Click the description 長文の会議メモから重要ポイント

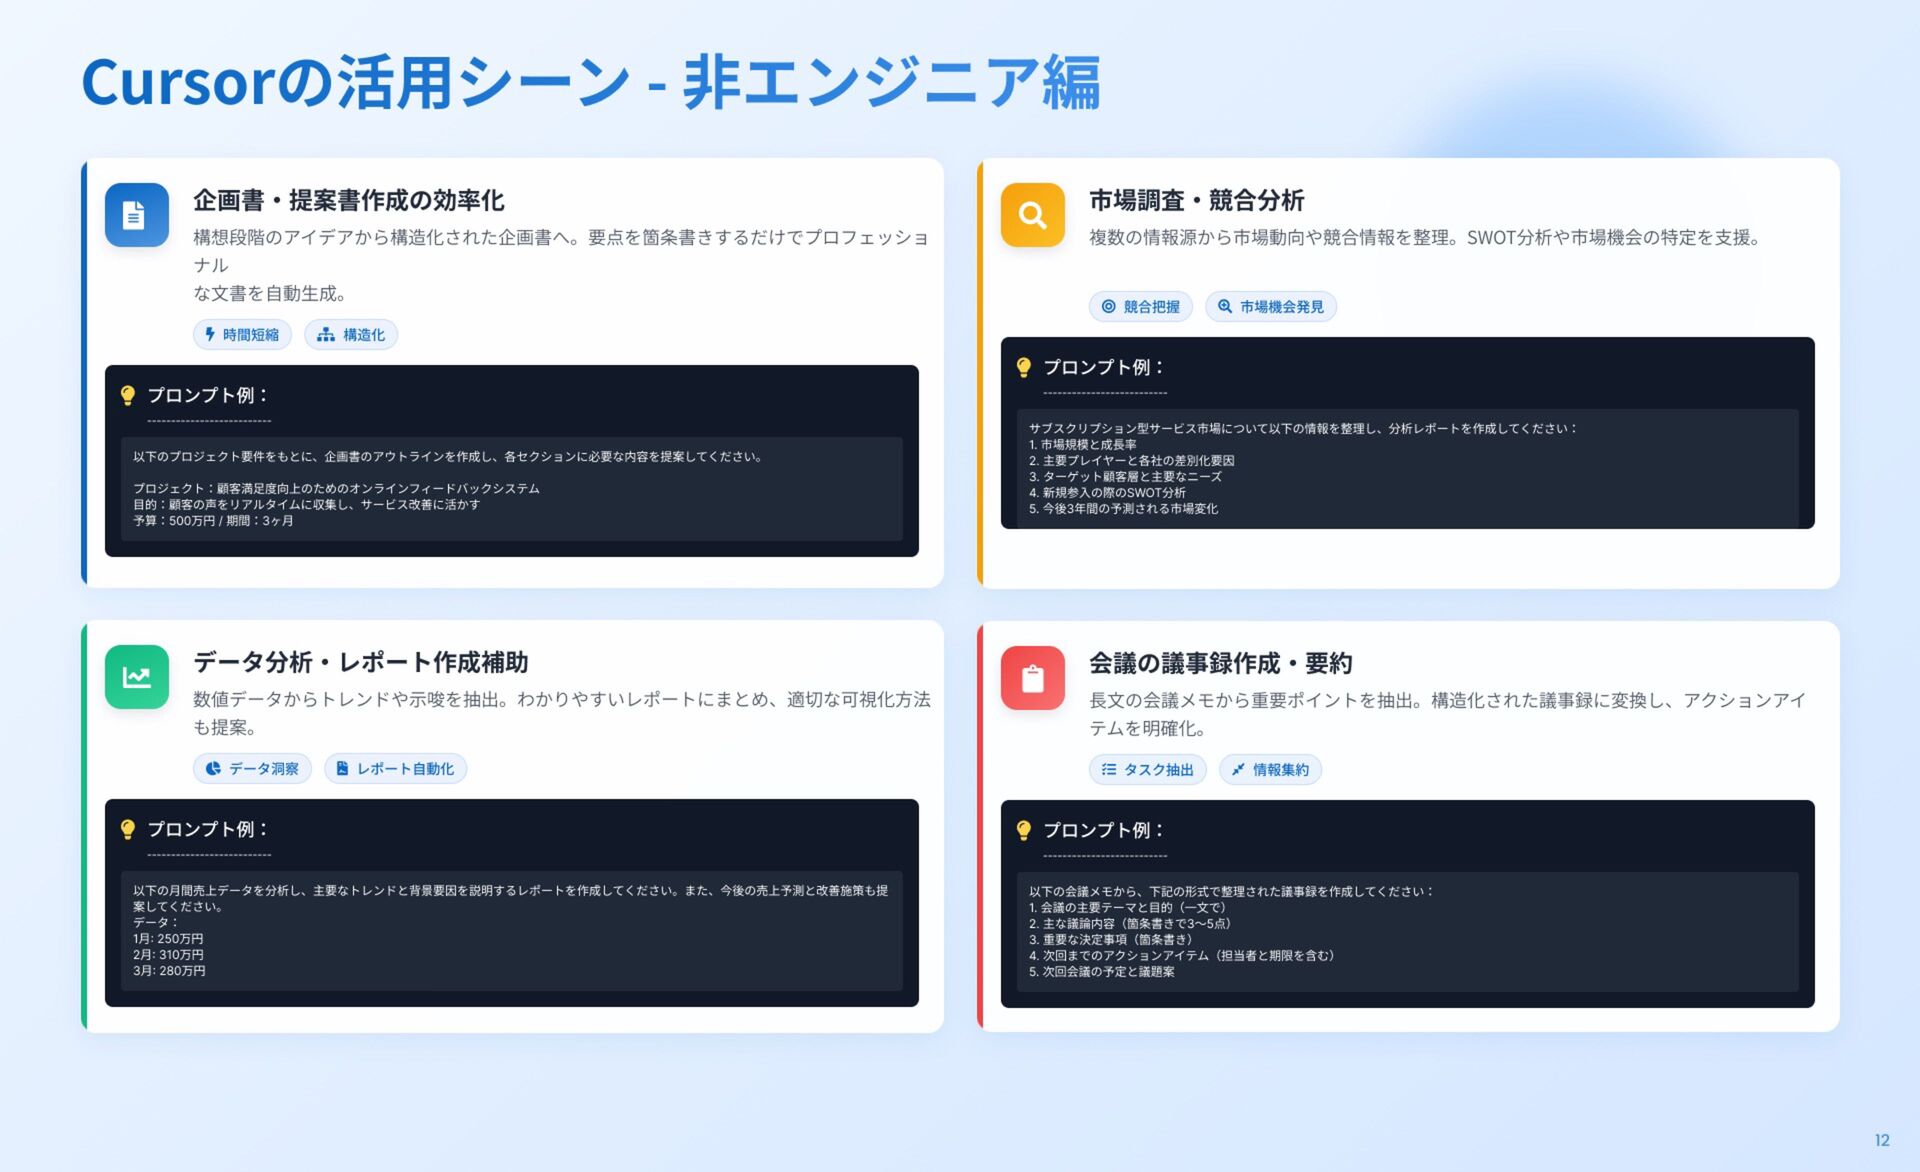1448,714
